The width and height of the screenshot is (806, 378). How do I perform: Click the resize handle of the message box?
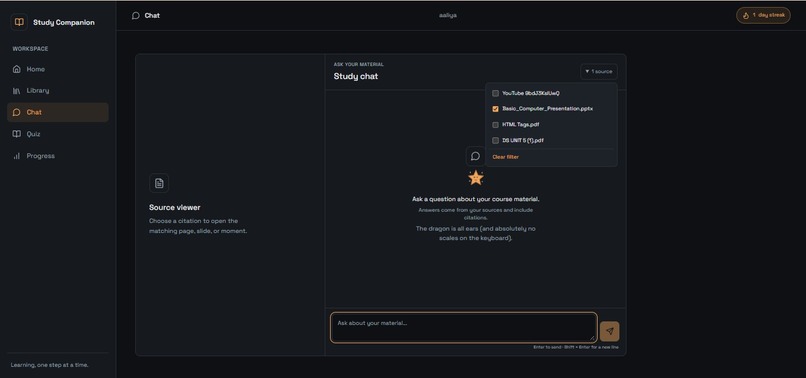[x=593, y=338]
